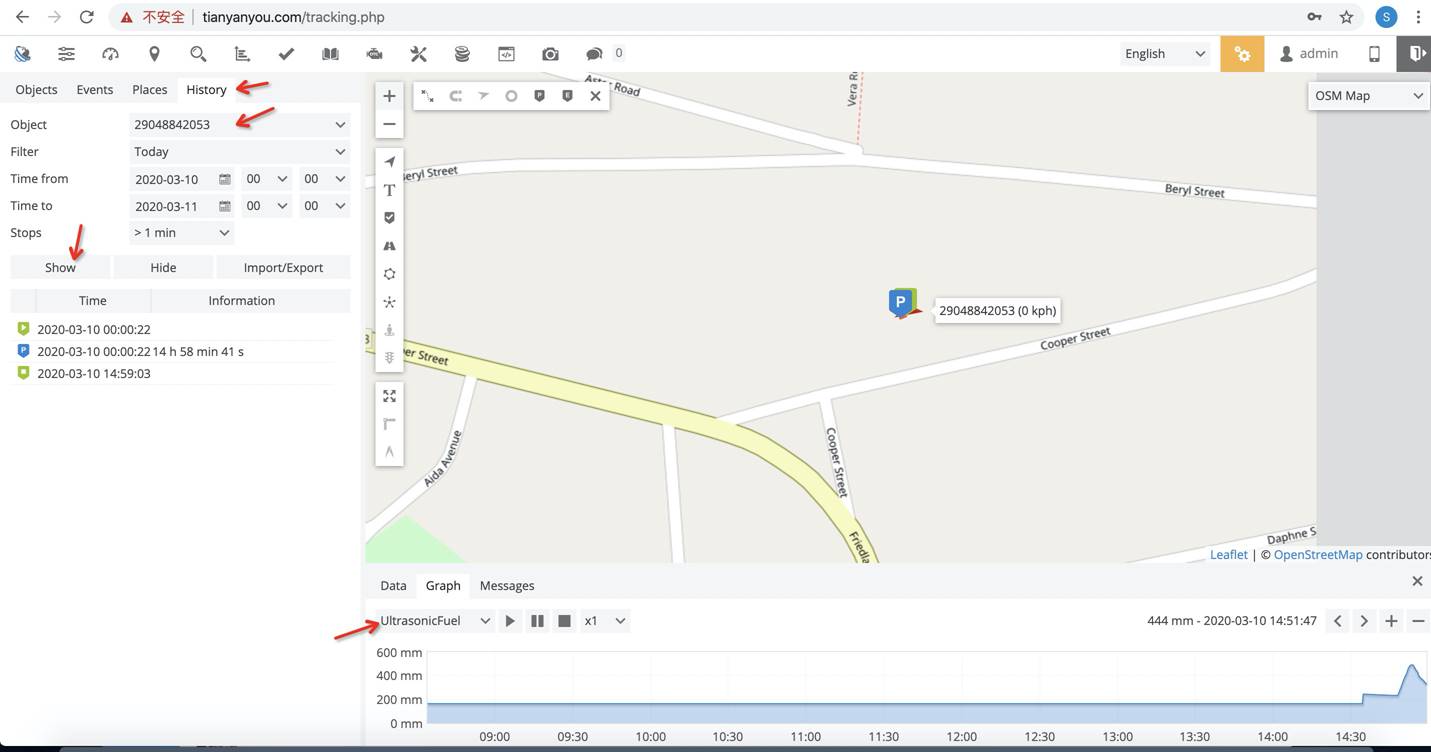
Task: Open the logbook book icon
Action: (330, 54)
